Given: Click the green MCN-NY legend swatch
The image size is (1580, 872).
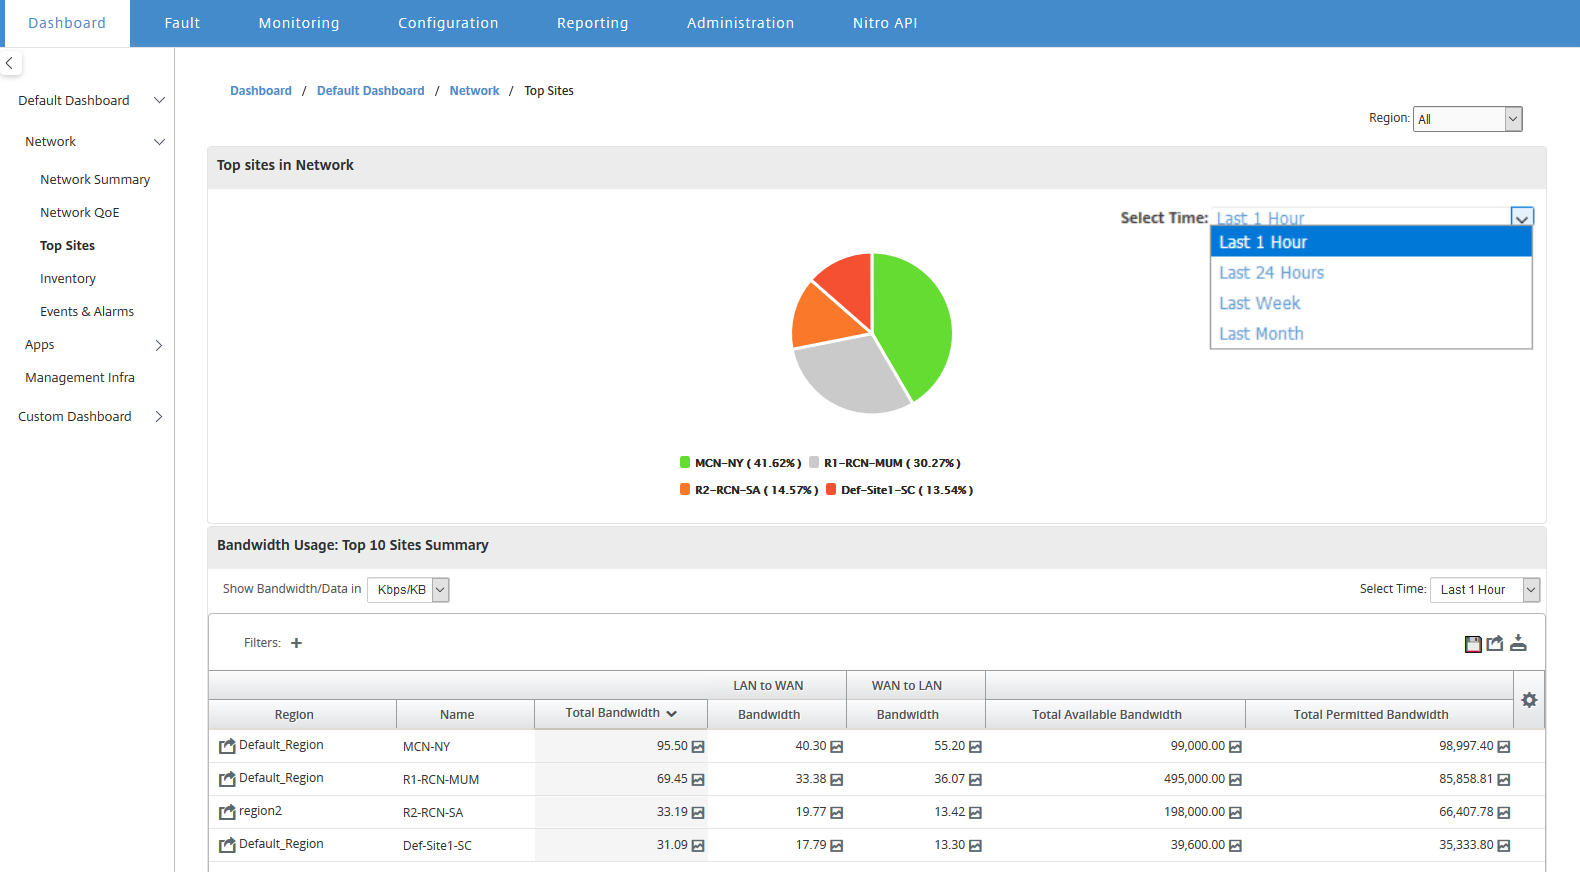Looking at the screenshot, I should point(685,462).
